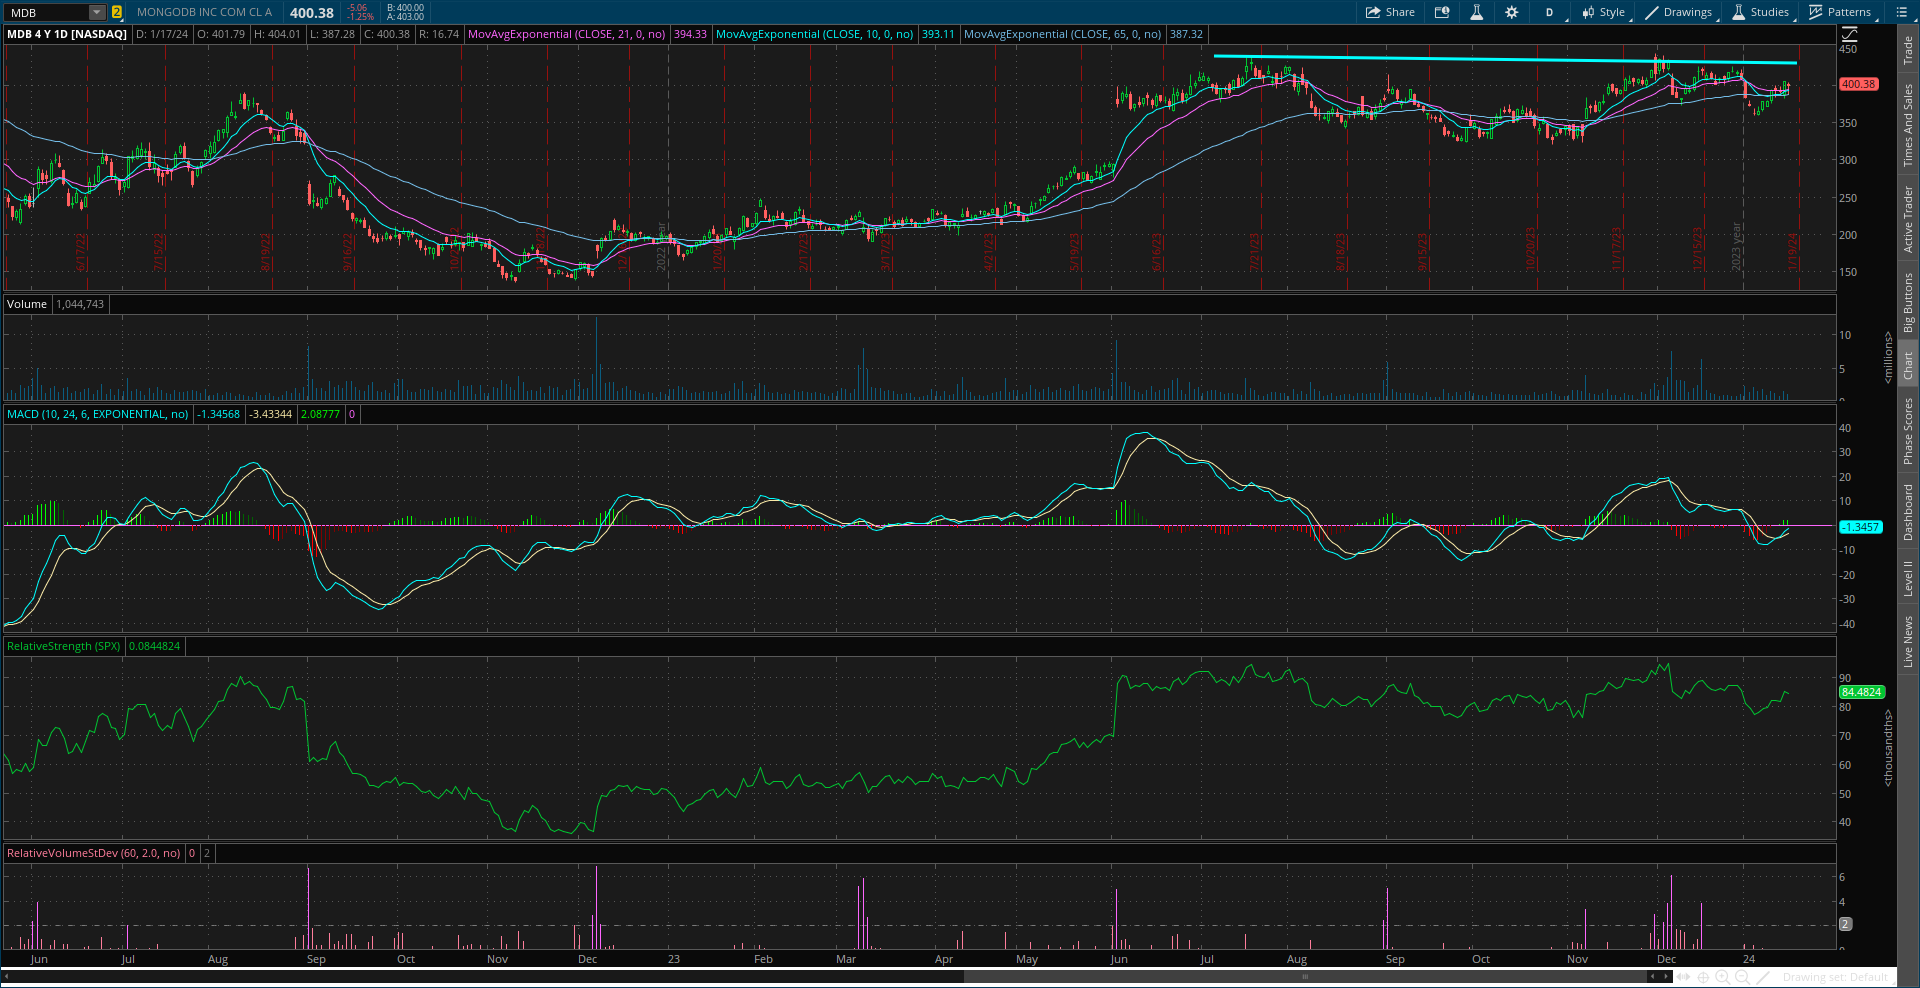Click the Patterns icon on the toolbar
This screenshot has height=988, width=1920.
click(x=1843, y=12)
